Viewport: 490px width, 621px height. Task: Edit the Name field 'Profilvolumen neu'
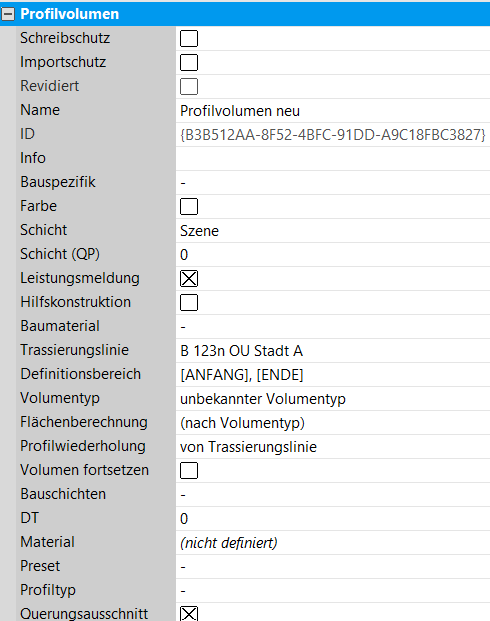coord(333,111)
